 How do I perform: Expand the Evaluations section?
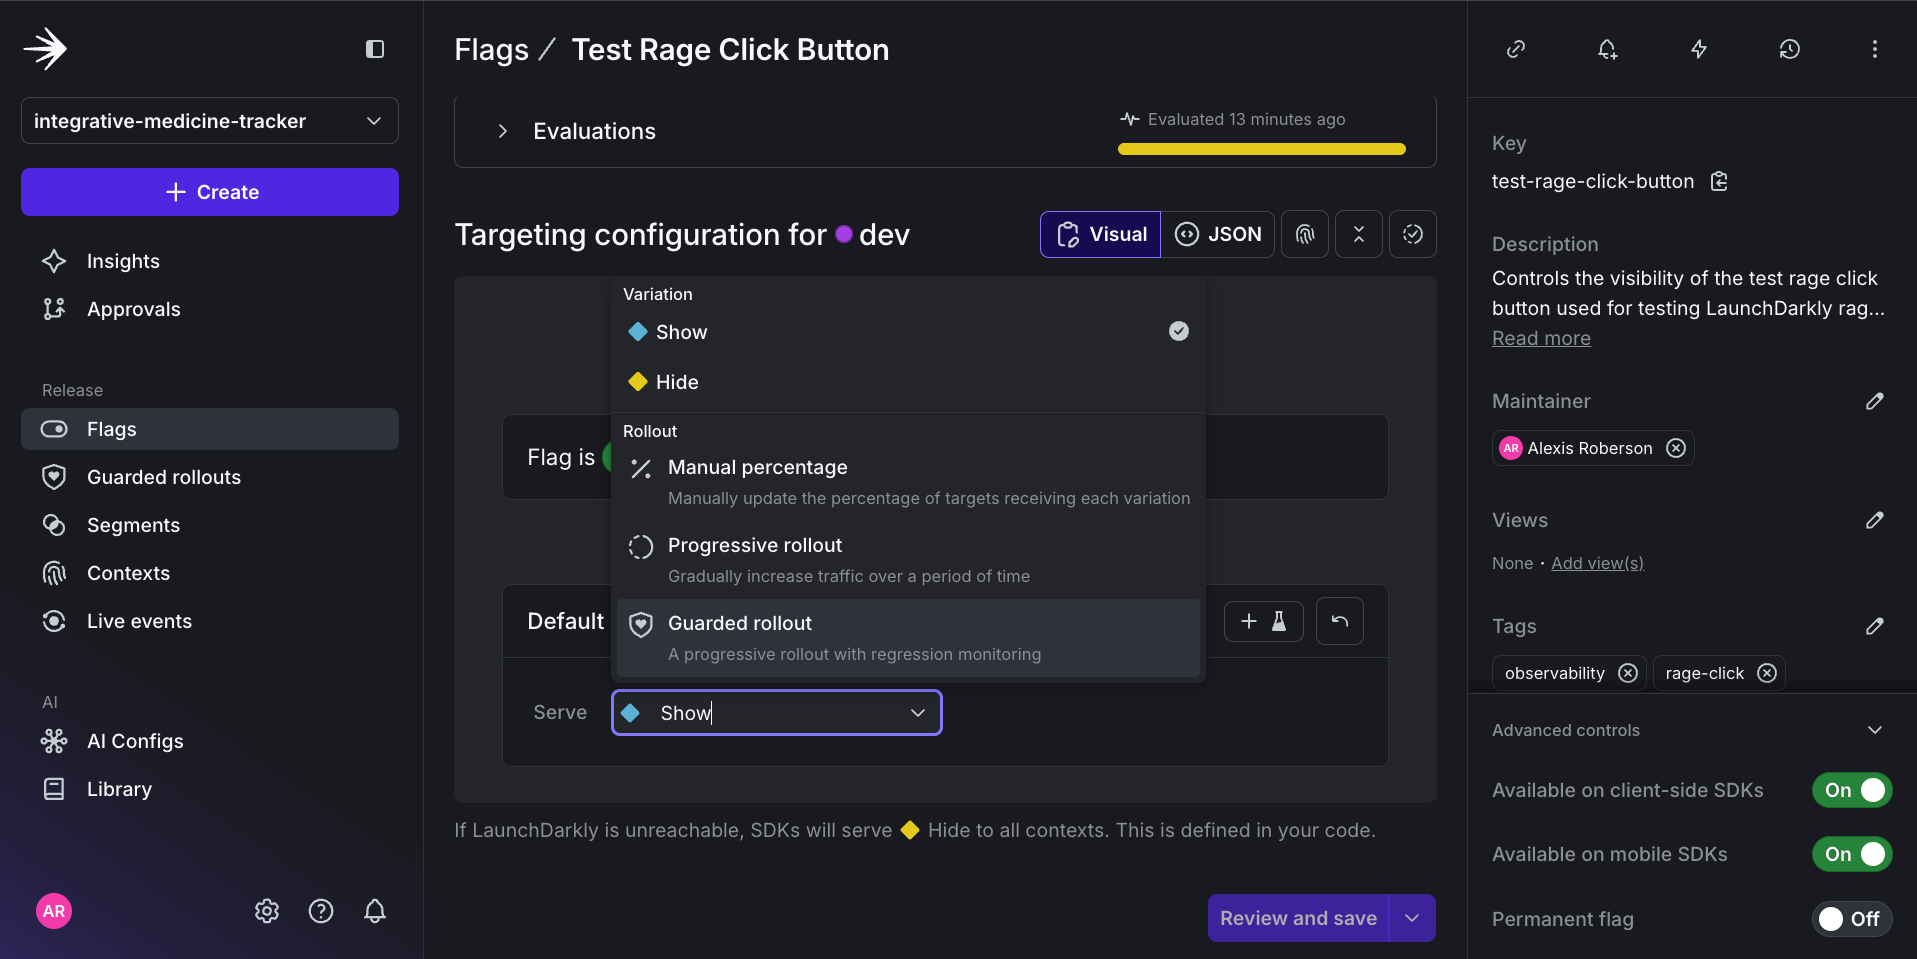click(x=502, y=130)
